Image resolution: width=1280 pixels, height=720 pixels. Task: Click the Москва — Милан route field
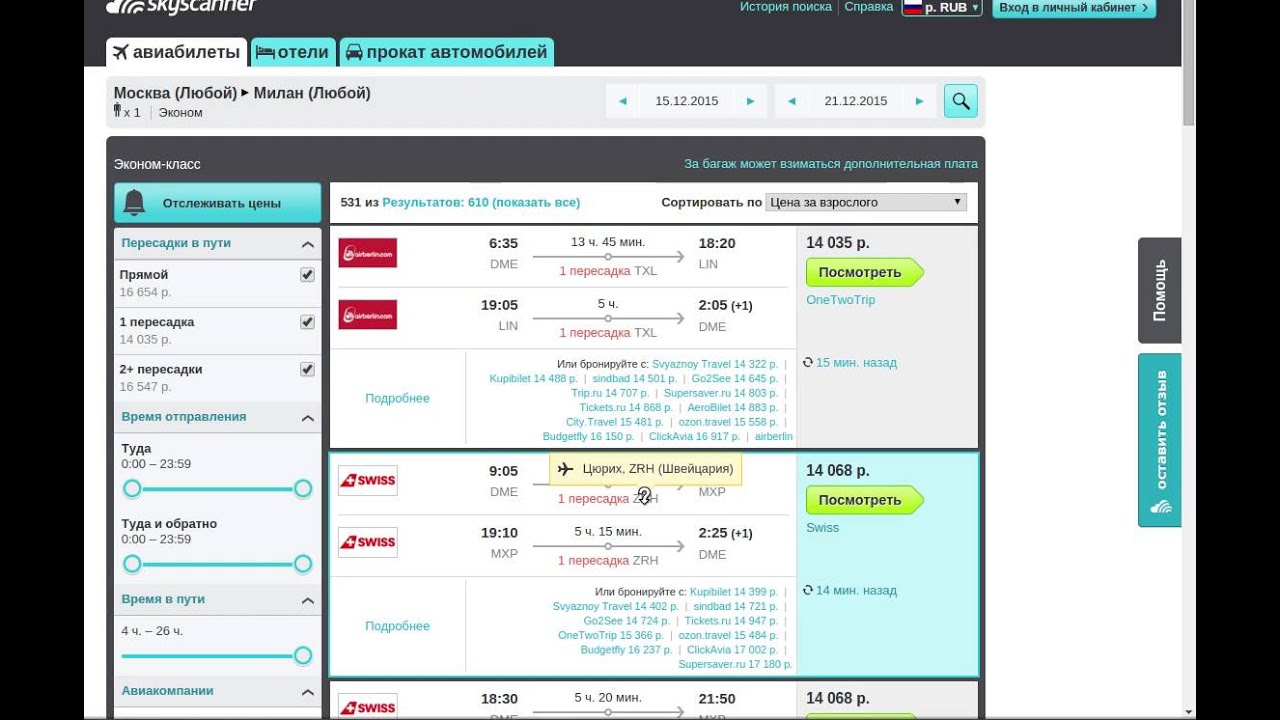[x=242, y=93]
